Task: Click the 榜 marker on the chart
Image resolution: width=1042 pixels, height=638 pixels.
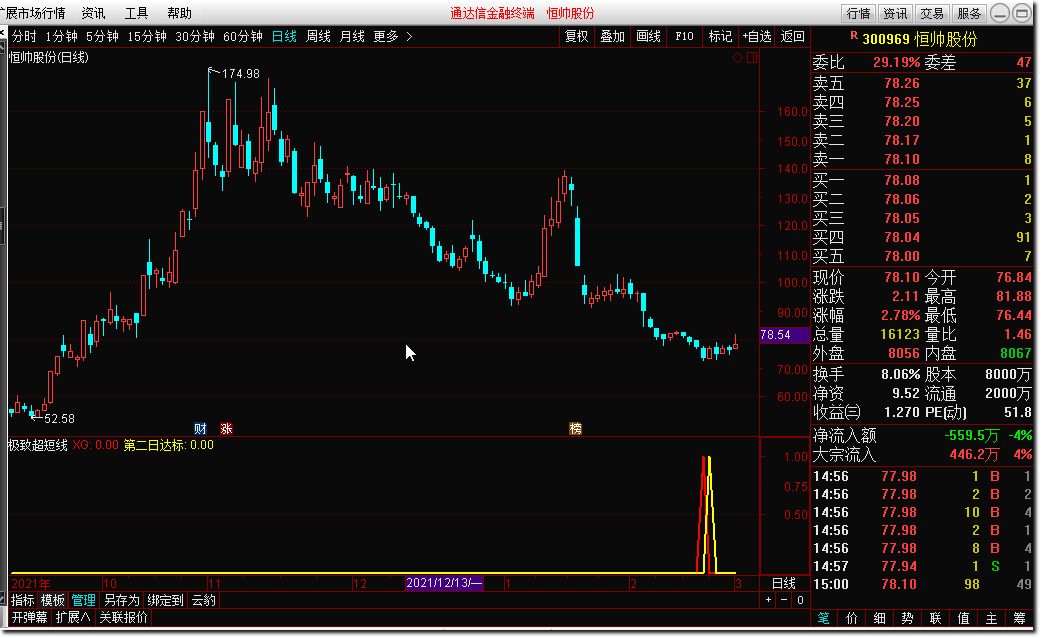Action: [x=575, y=429]
